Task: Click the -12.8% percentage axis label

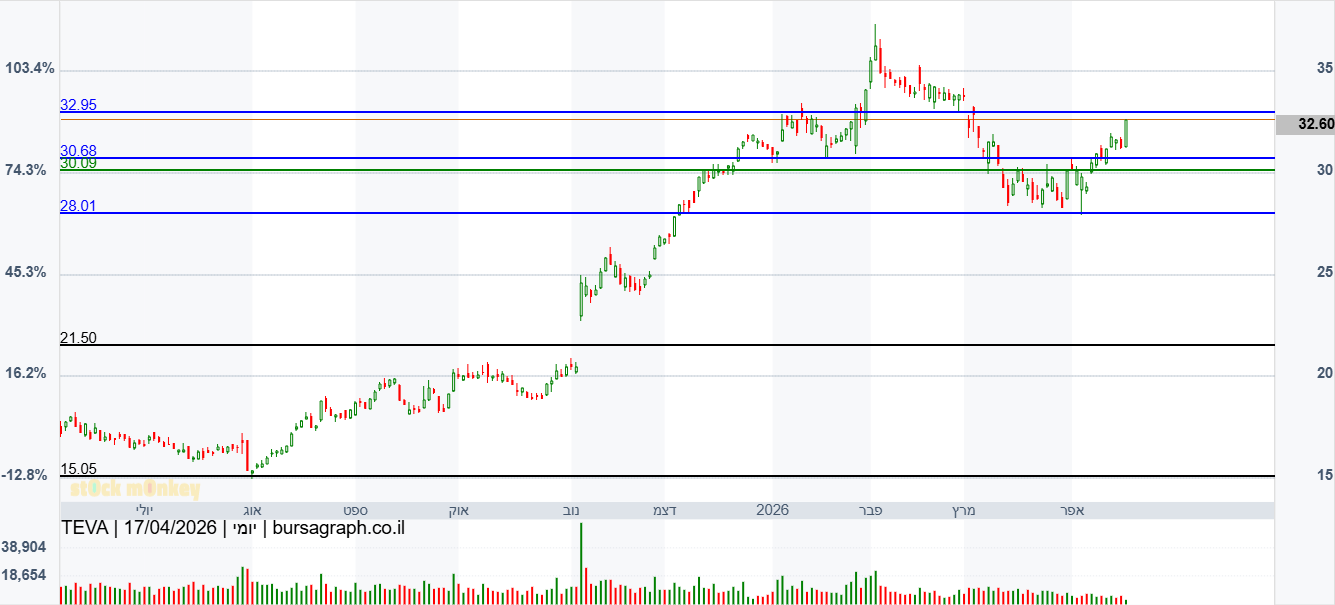Action: [x=25, y=475]
